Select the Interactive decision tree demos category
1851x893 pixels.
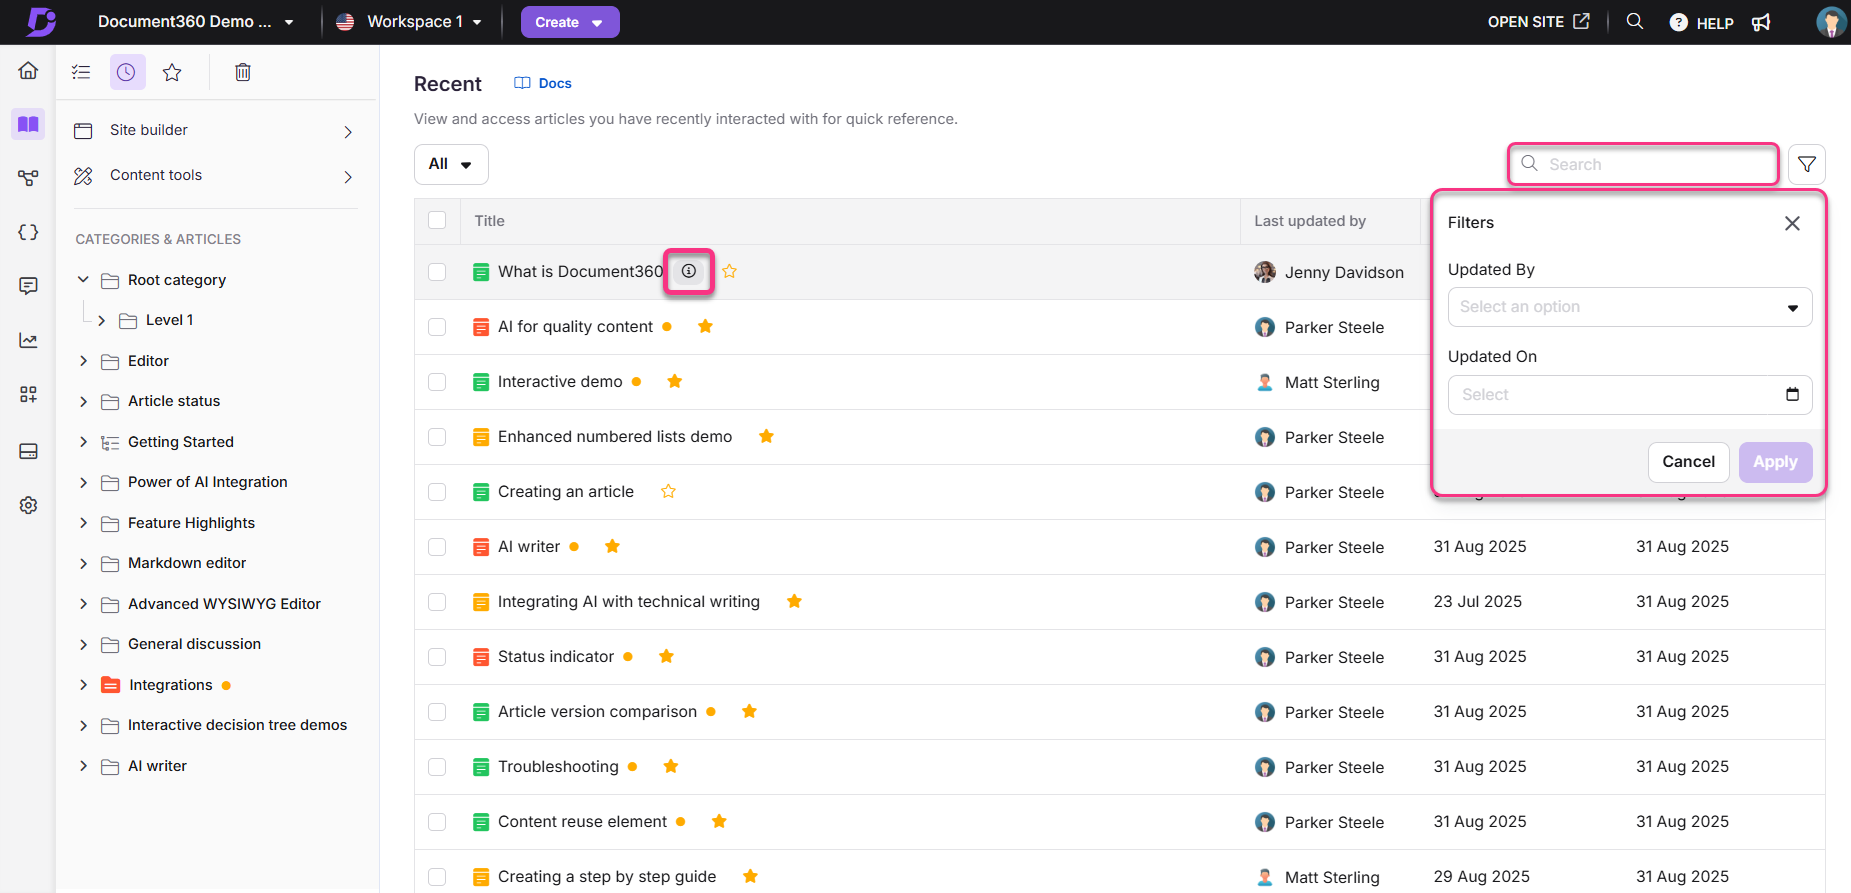tap(237, 725)
